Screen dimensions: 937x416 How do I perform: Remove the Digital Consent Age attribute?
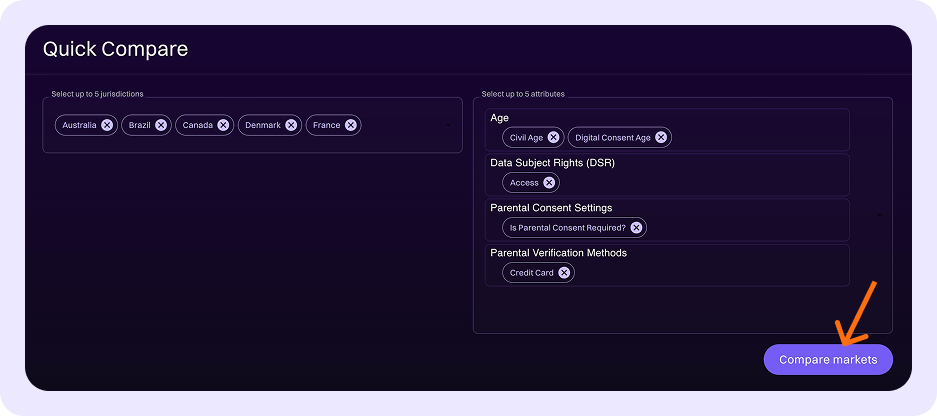point(661,137)
